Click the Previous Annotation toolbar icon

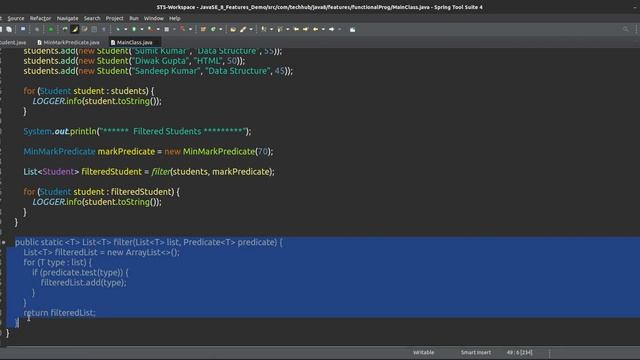(280, 29)
